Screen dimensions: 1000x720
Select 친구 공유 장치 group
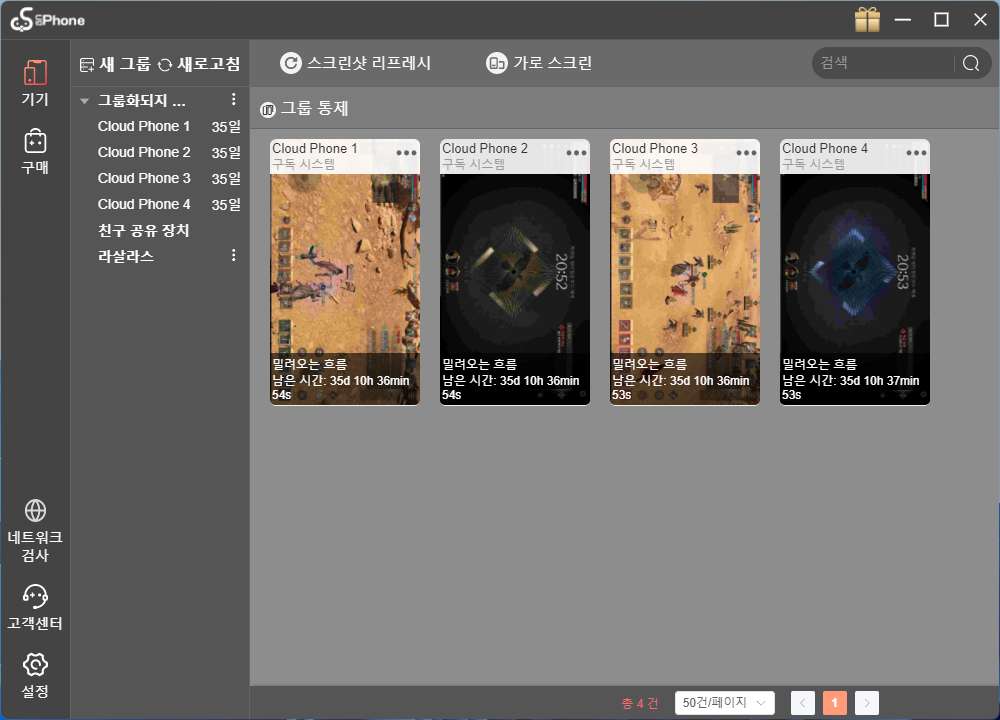143,230
